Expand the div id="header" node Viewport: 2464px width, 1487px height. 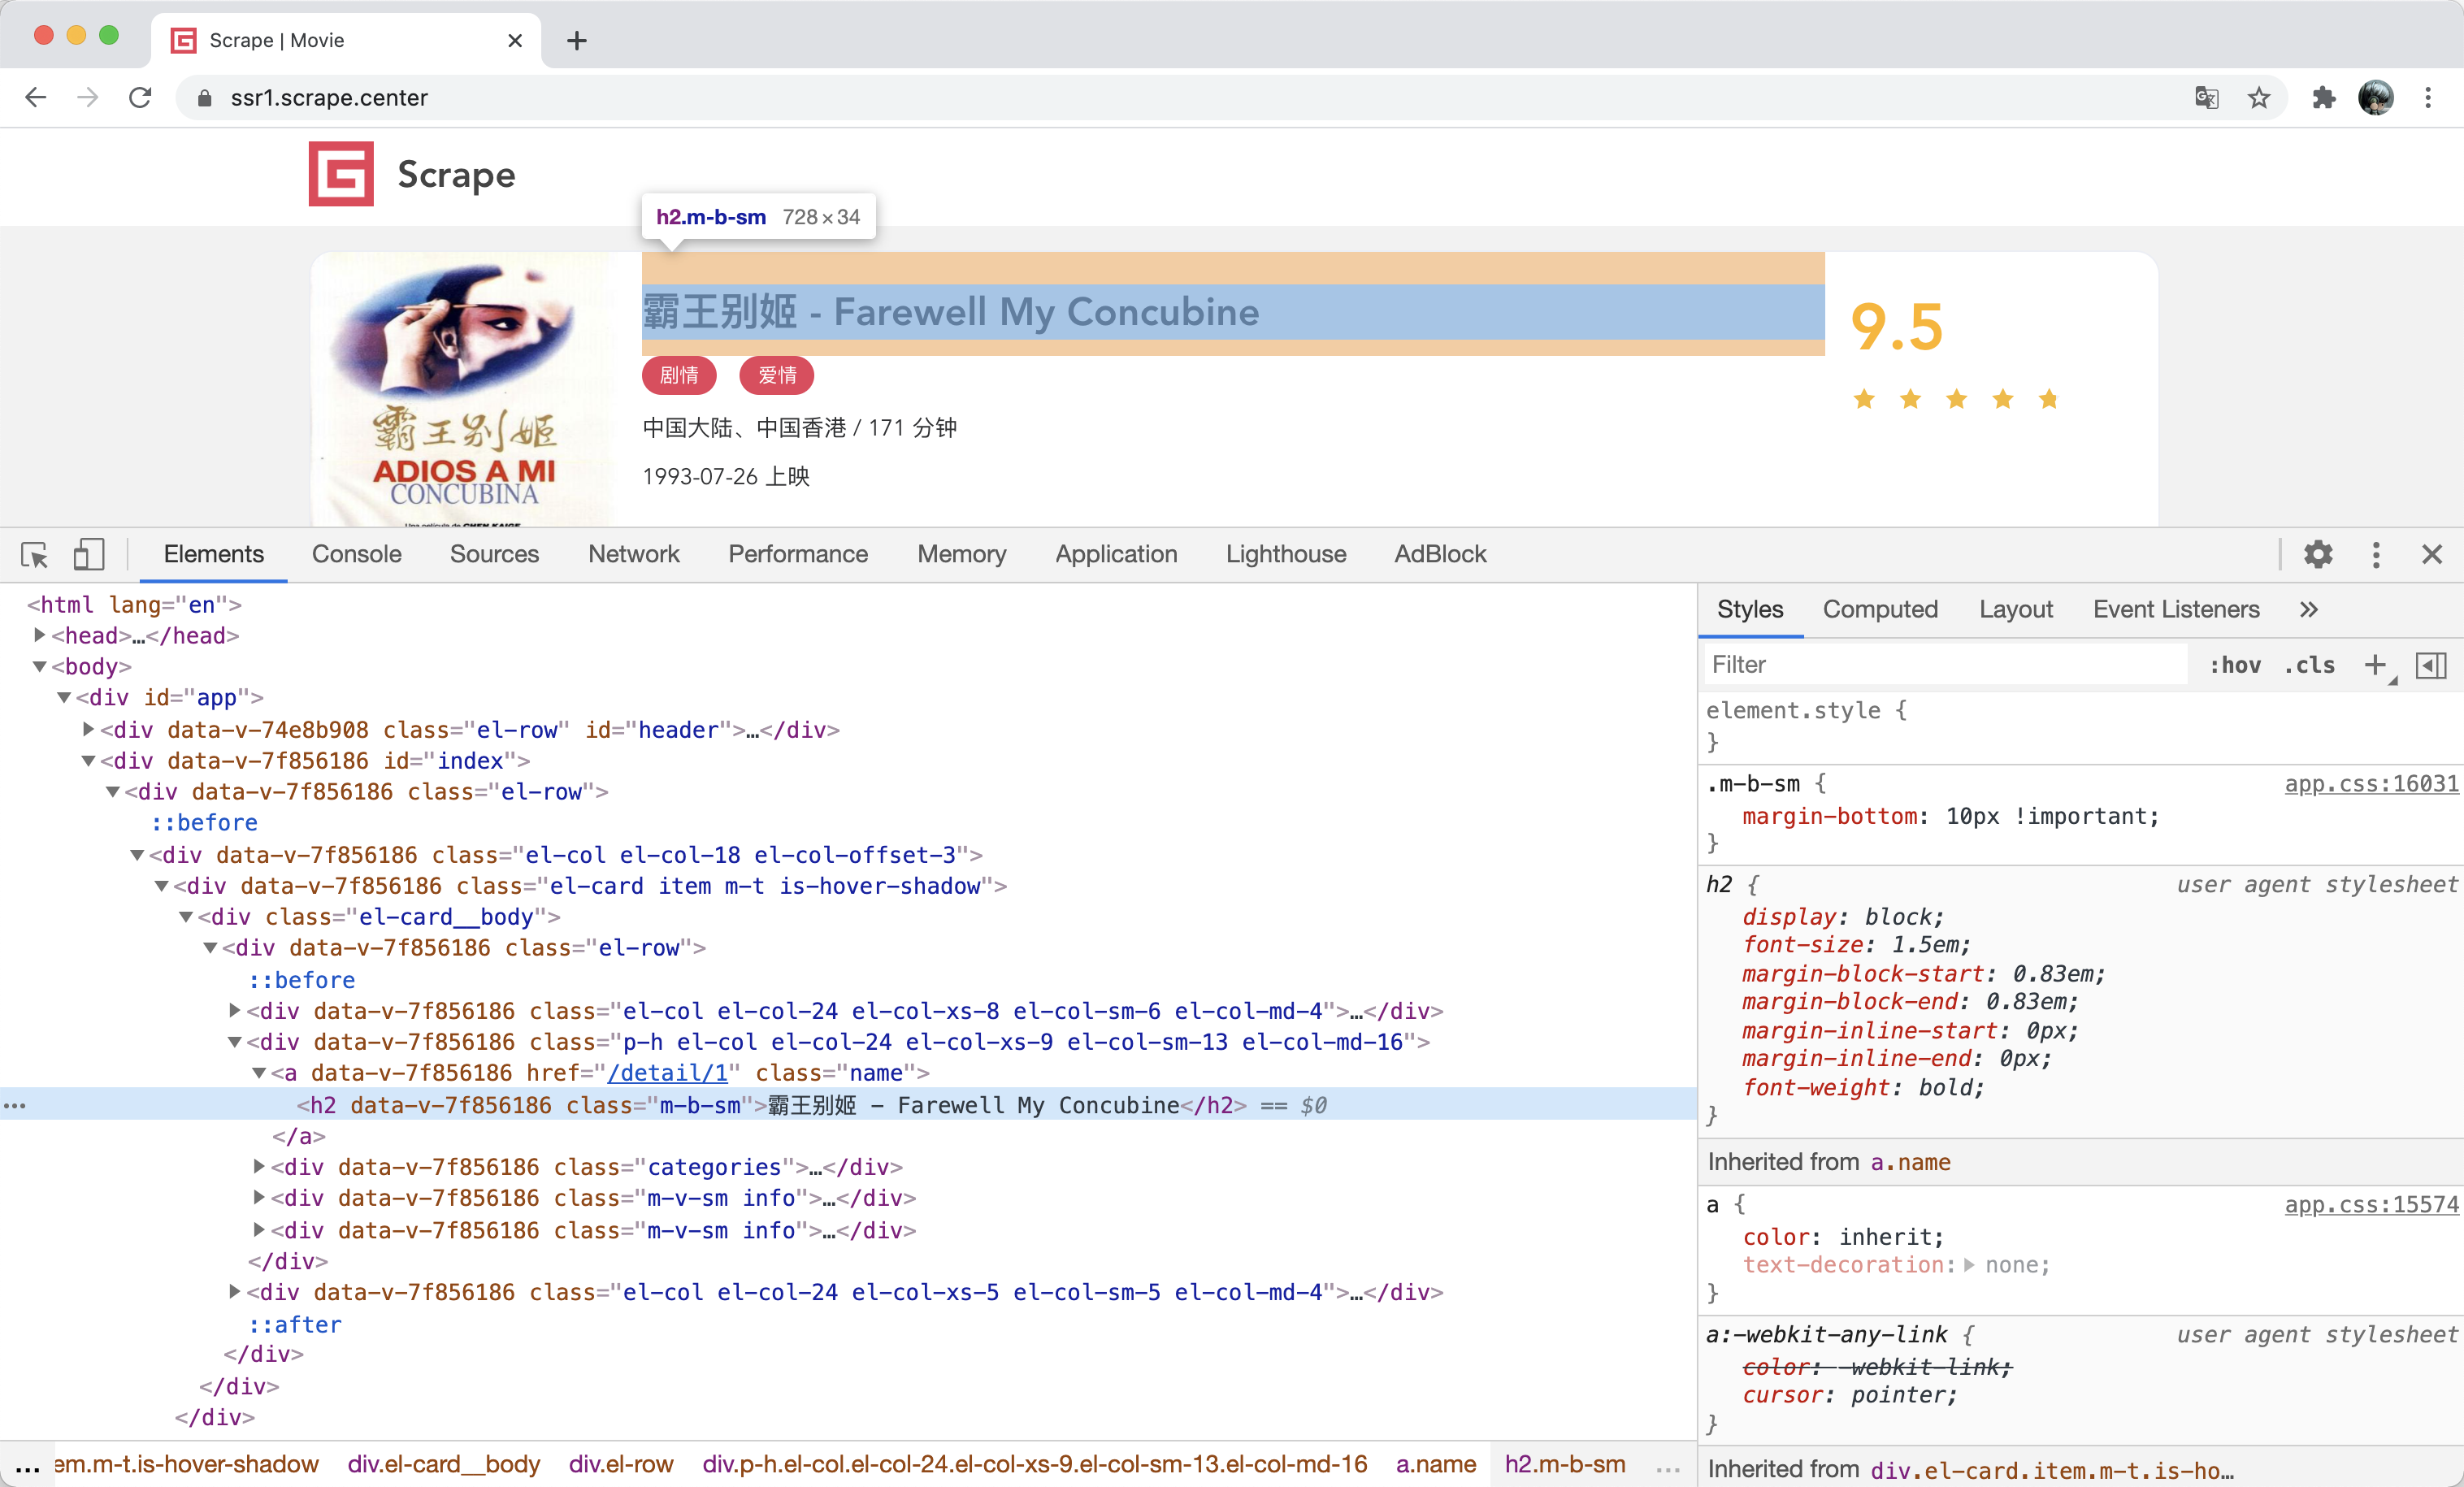pyautogui.click(x=88, y=729)
